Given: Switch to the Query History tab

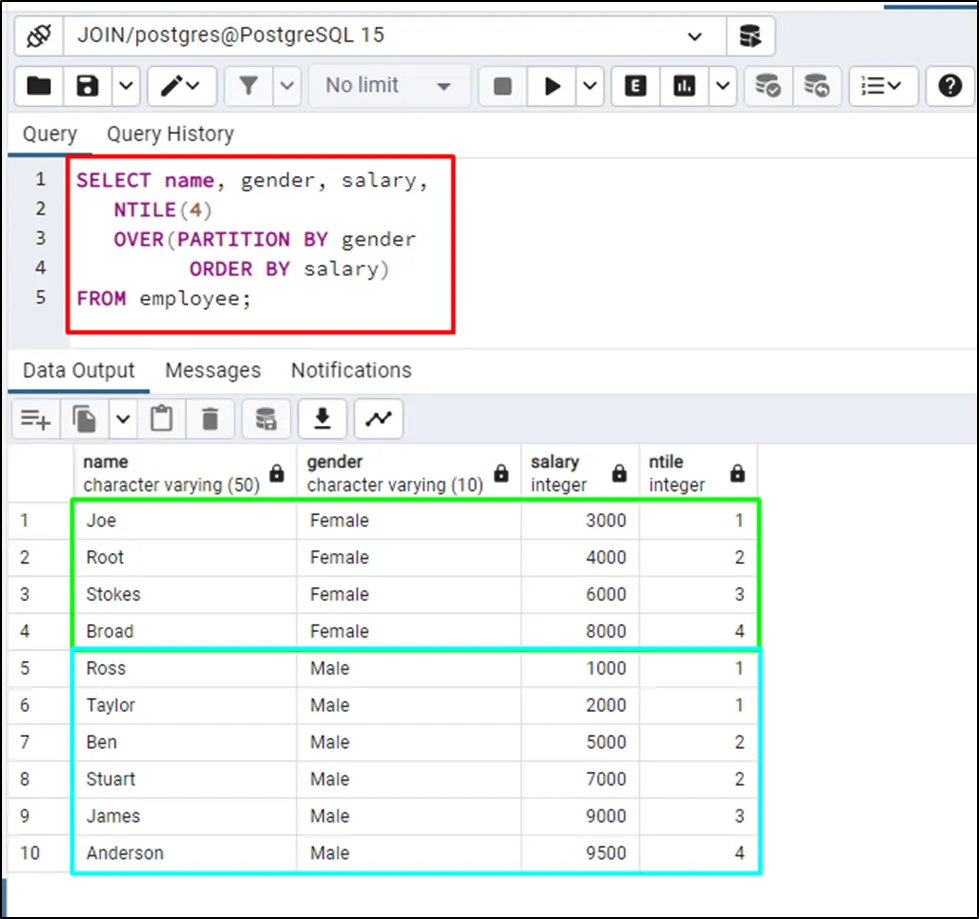Looking at the screenshot, I should (170, 134).
